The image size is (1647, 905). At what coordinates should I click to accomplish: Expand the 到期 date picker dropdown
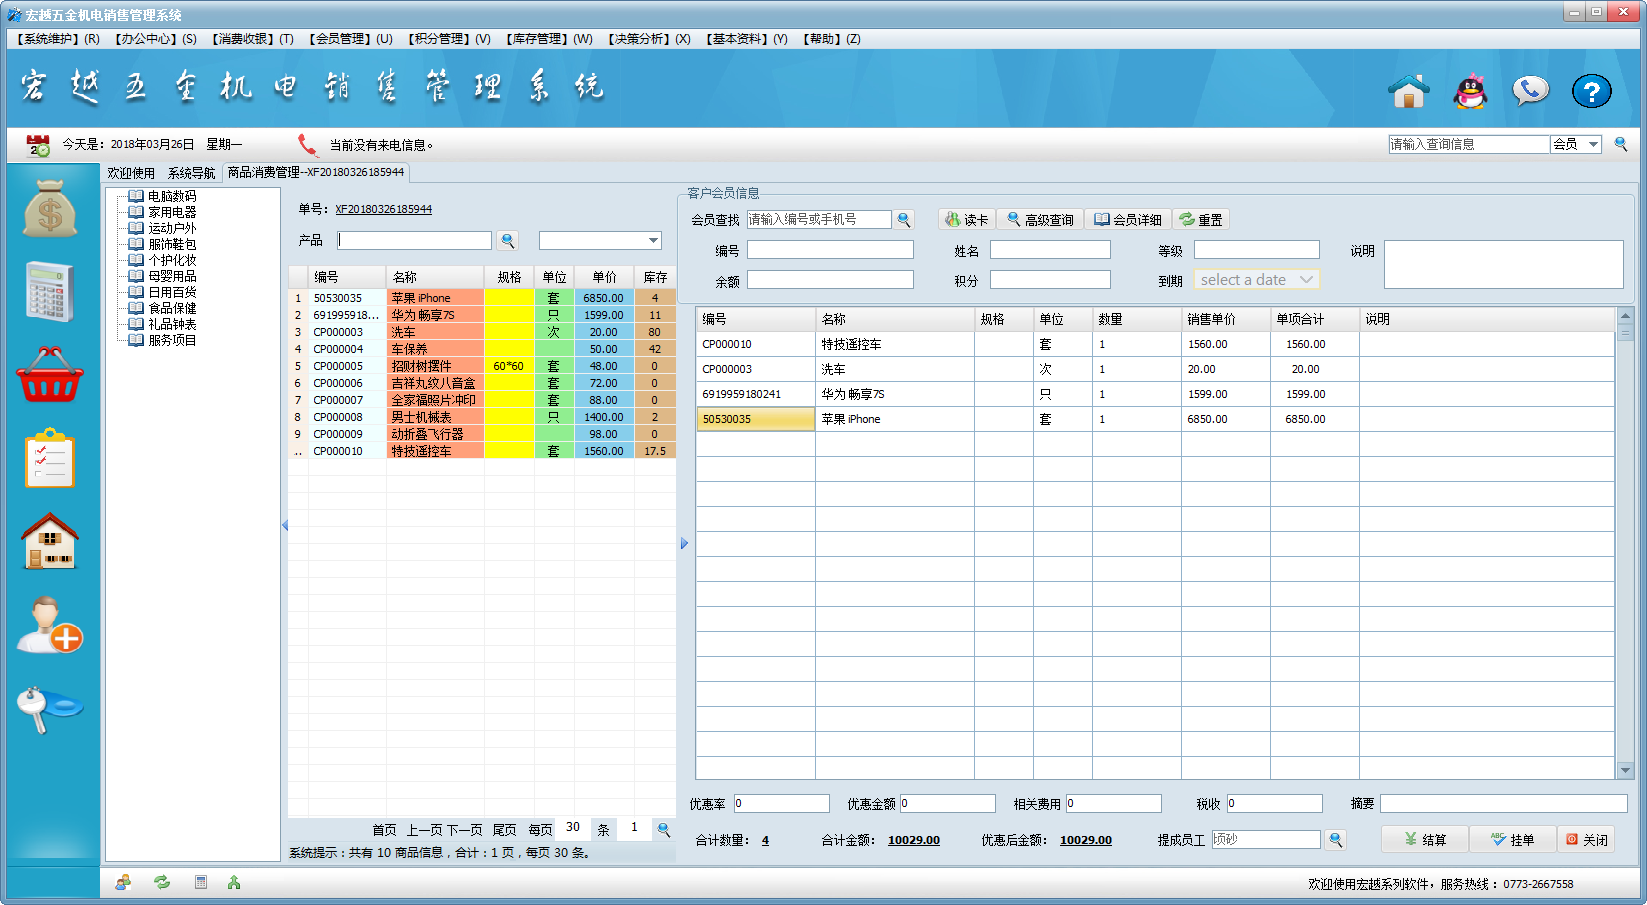tap(1306, 280)
